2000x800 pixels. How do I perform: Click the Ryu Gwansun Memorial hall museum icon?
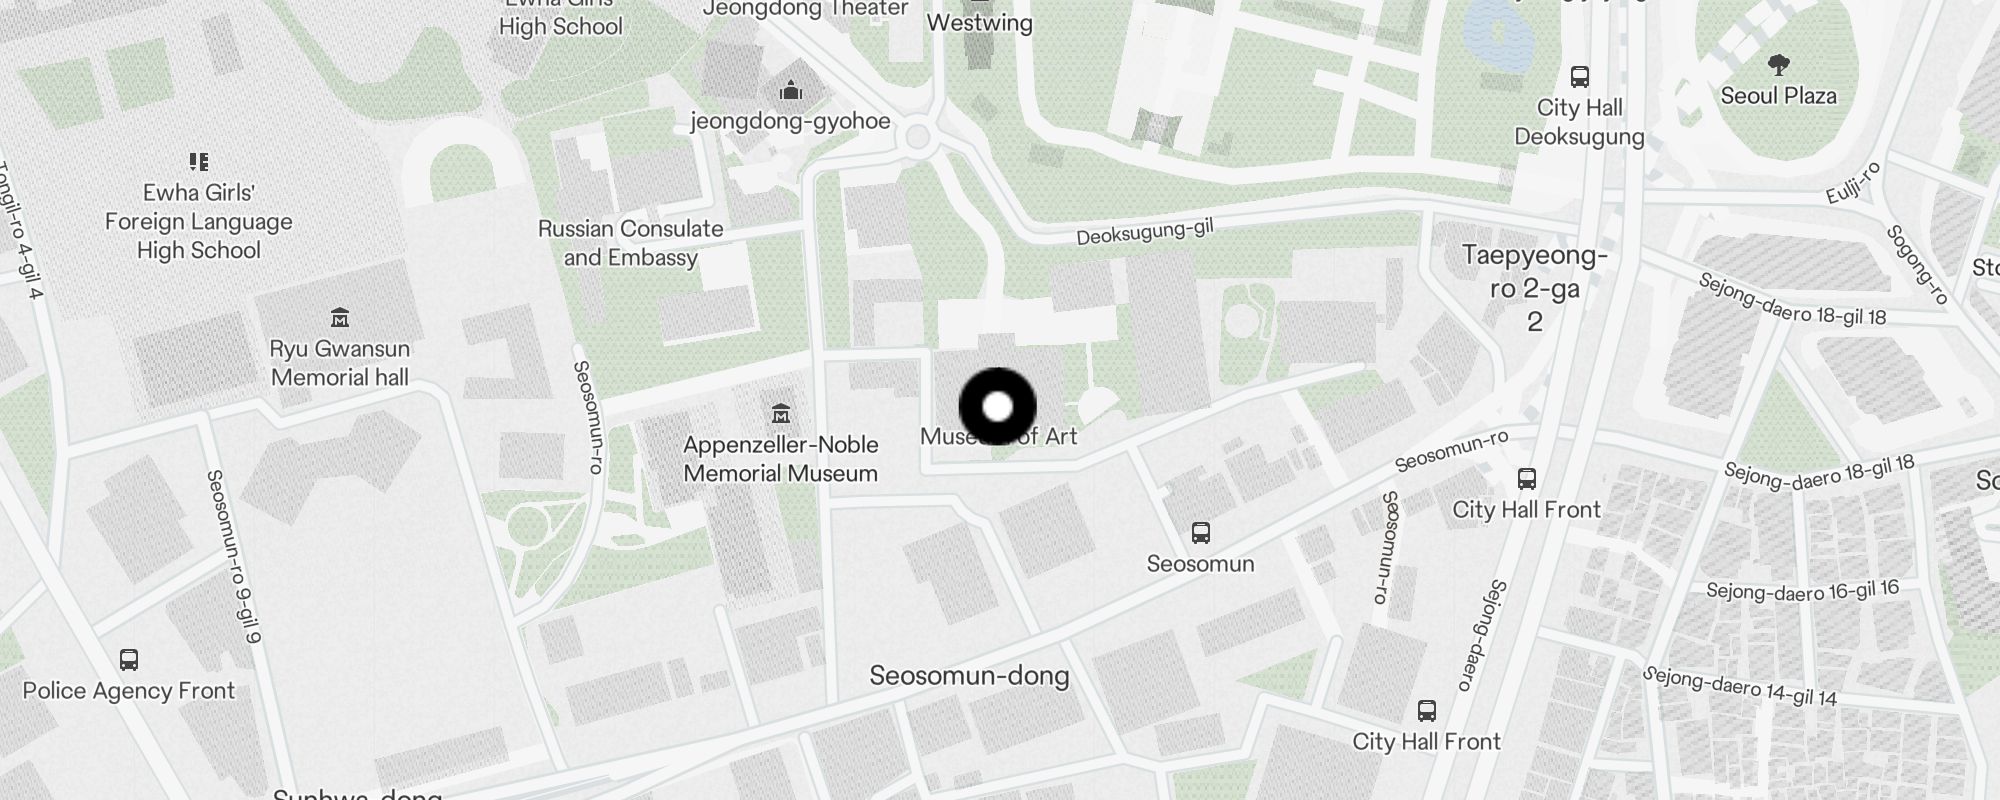tap(340, 318)
